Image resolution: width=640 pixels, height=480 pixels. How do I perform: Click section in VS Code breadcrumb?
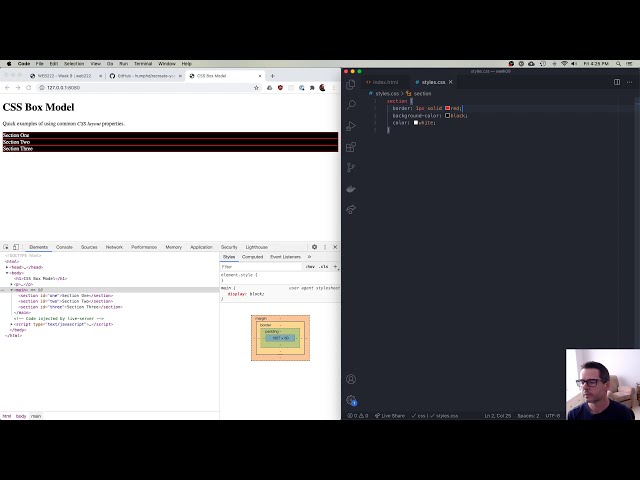[x=422, y=93]
